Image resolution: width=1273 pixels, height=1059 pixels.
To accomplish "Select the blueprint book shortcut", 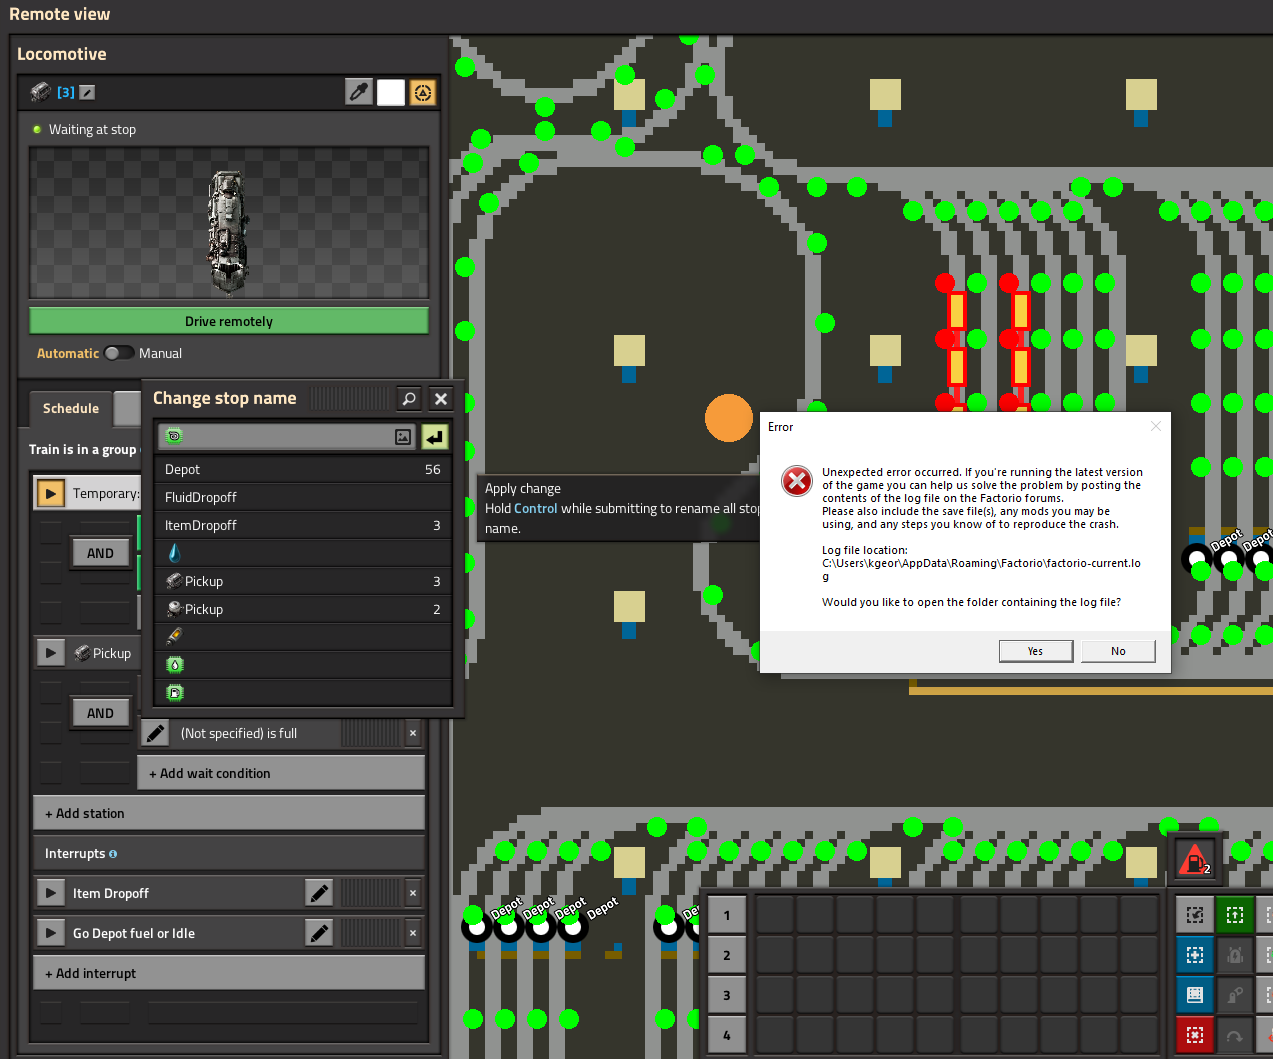I will click(x=1195, y=995).
